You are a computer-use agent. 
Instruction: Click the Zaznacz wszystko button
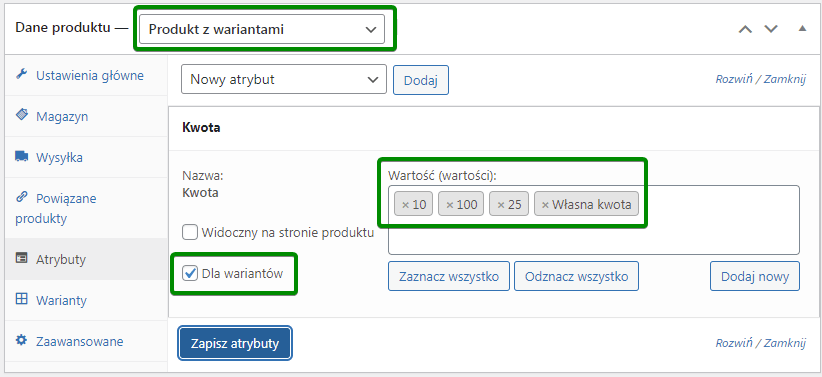[449, 276]
